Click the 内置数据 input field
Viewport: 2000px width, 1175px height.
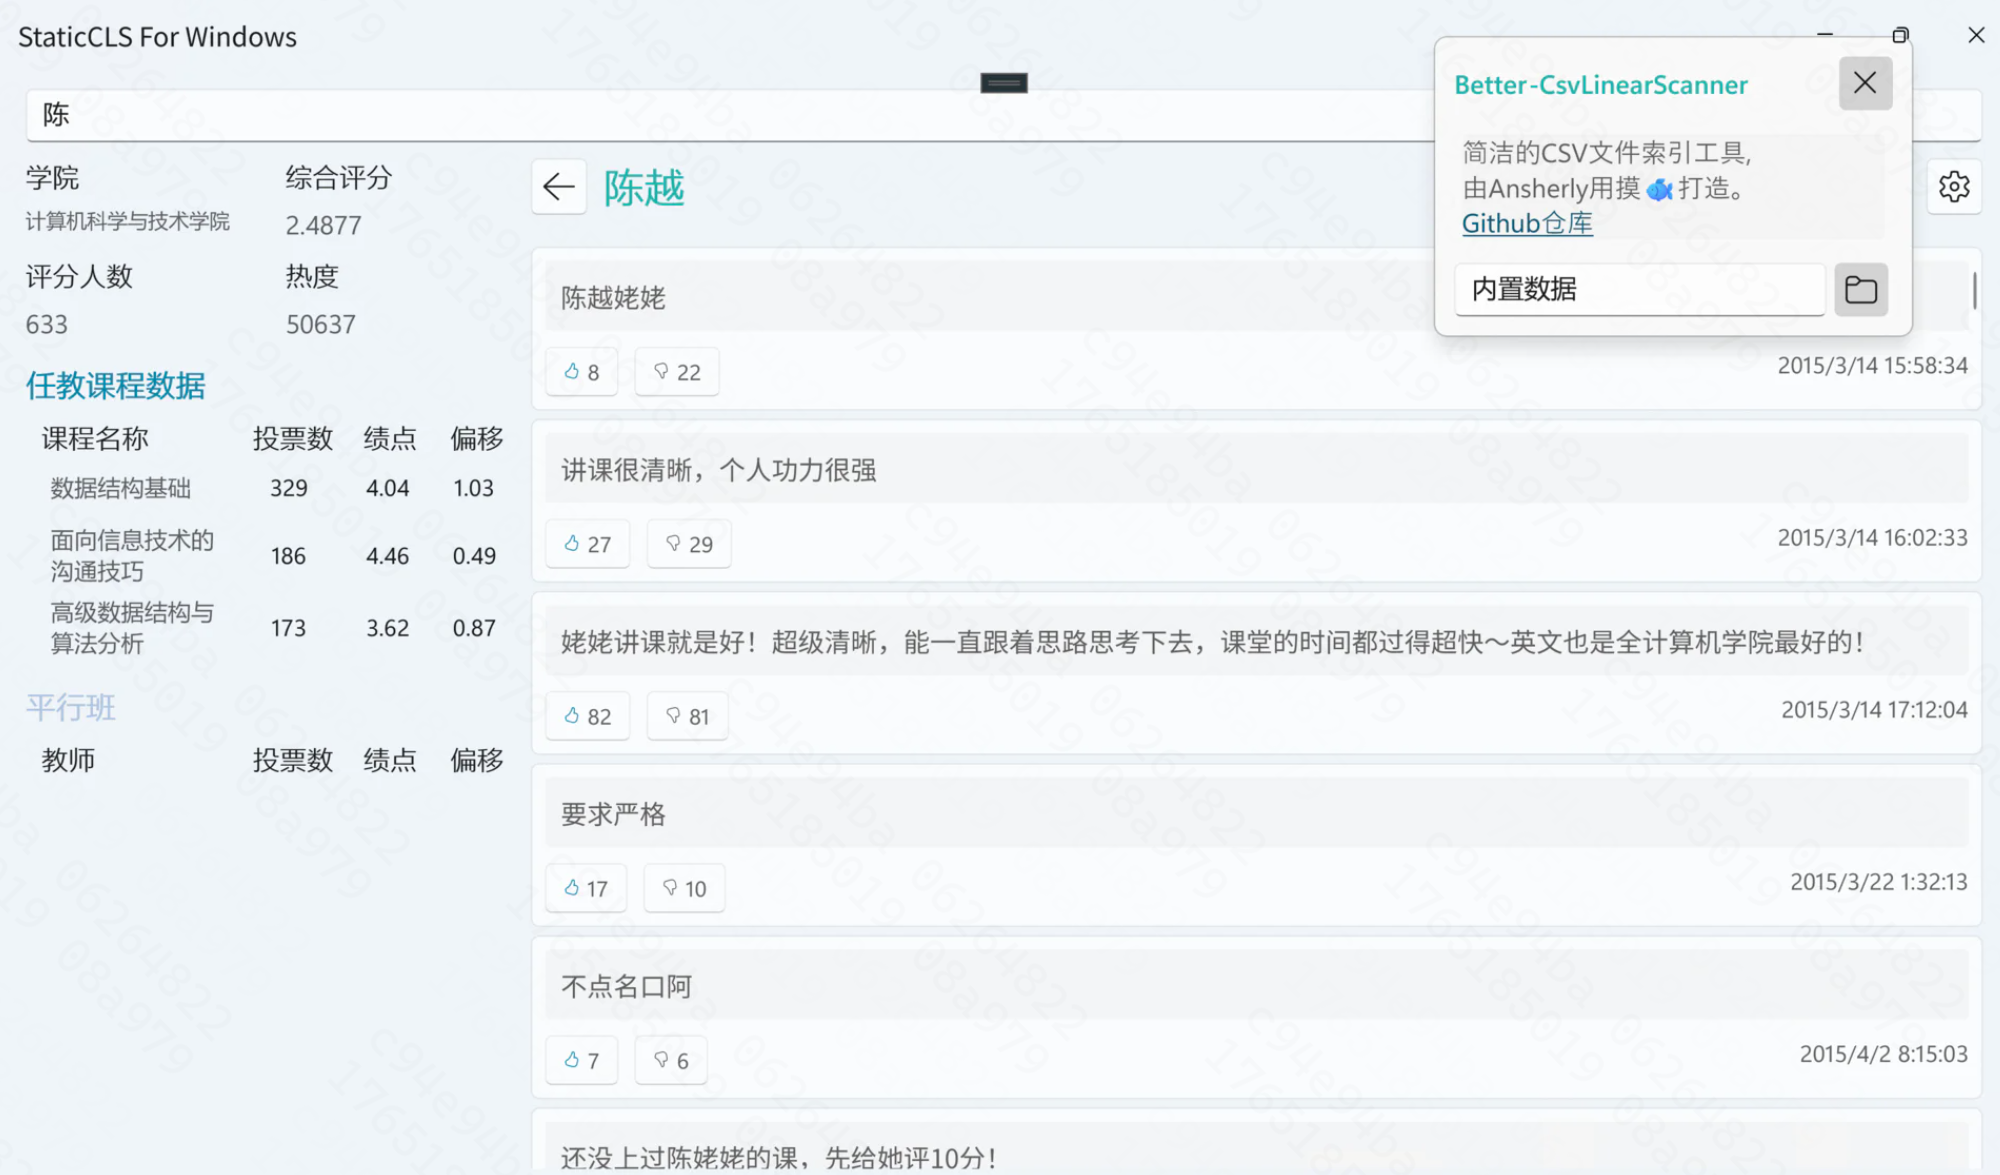tap(1638, 290)
